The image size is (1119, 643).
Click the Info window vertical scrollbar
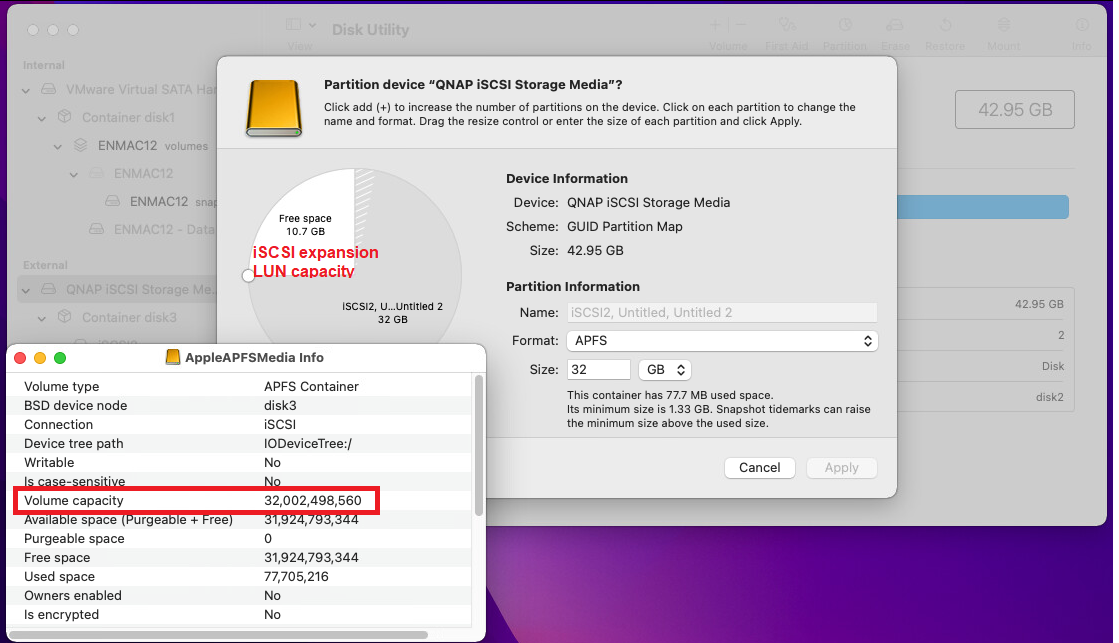(479, 445)
